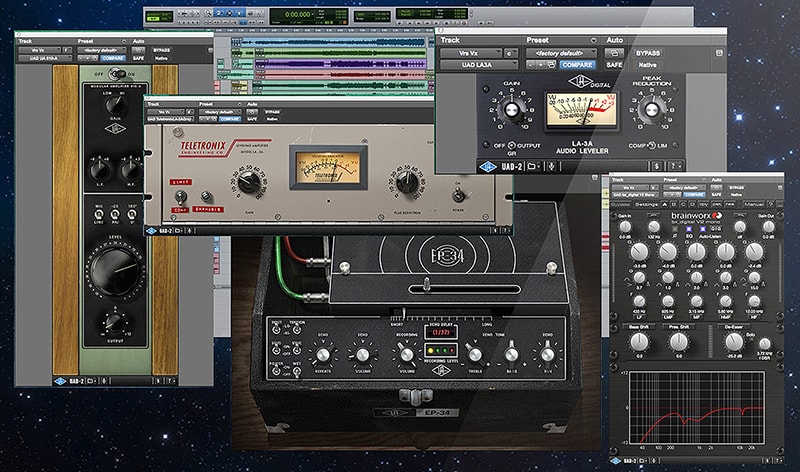Click BYPASS in the Teletronix plugin window

click(272, 112)
